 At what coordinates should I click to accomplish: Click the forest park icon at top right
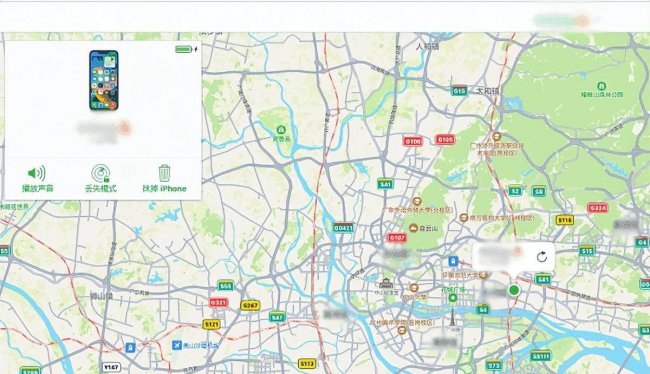[601, 86]
